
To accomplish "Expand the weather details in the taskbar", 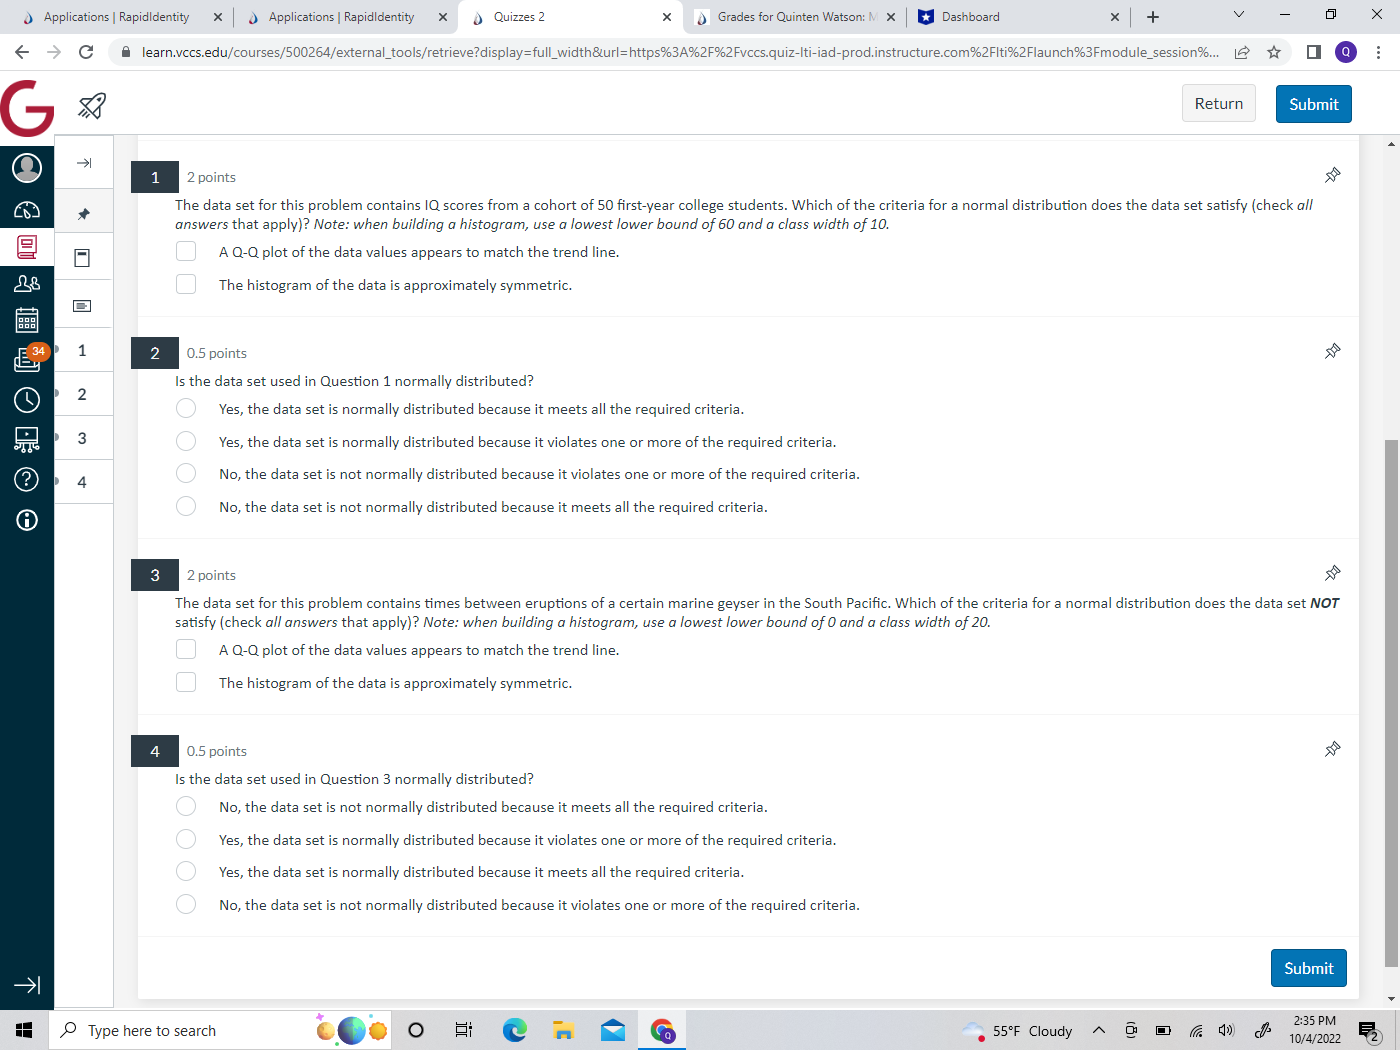I will pos(1020,1030).
